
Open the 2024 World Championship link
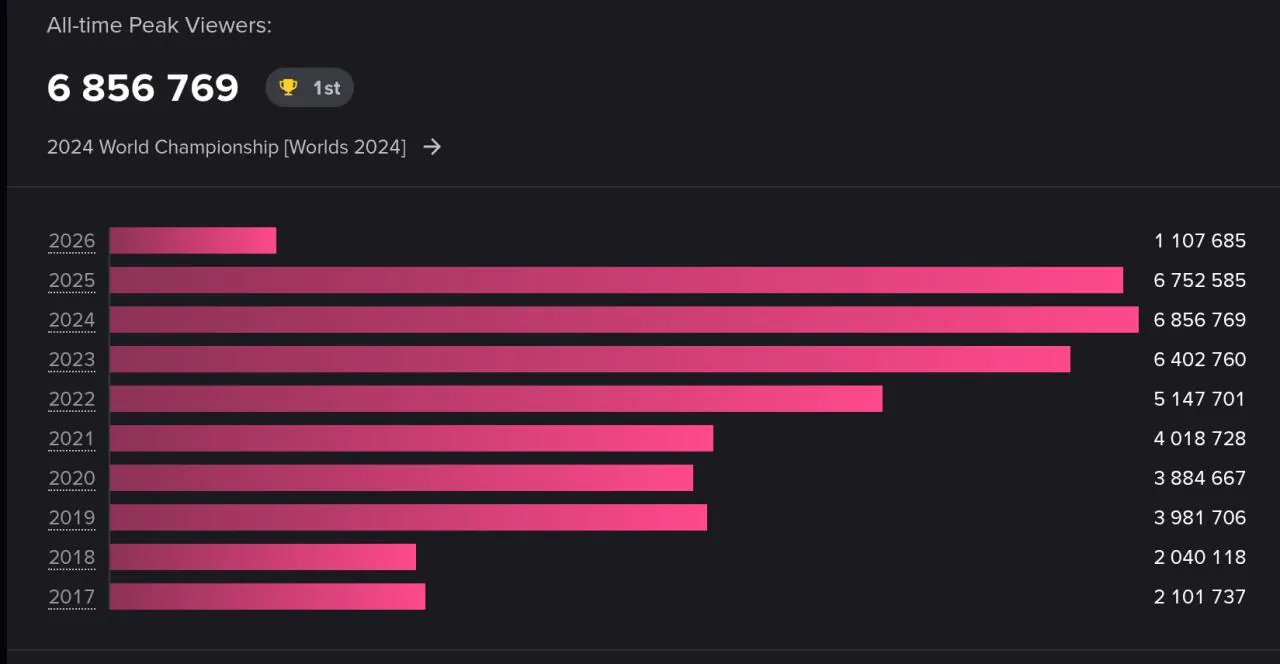pos(226,147)
